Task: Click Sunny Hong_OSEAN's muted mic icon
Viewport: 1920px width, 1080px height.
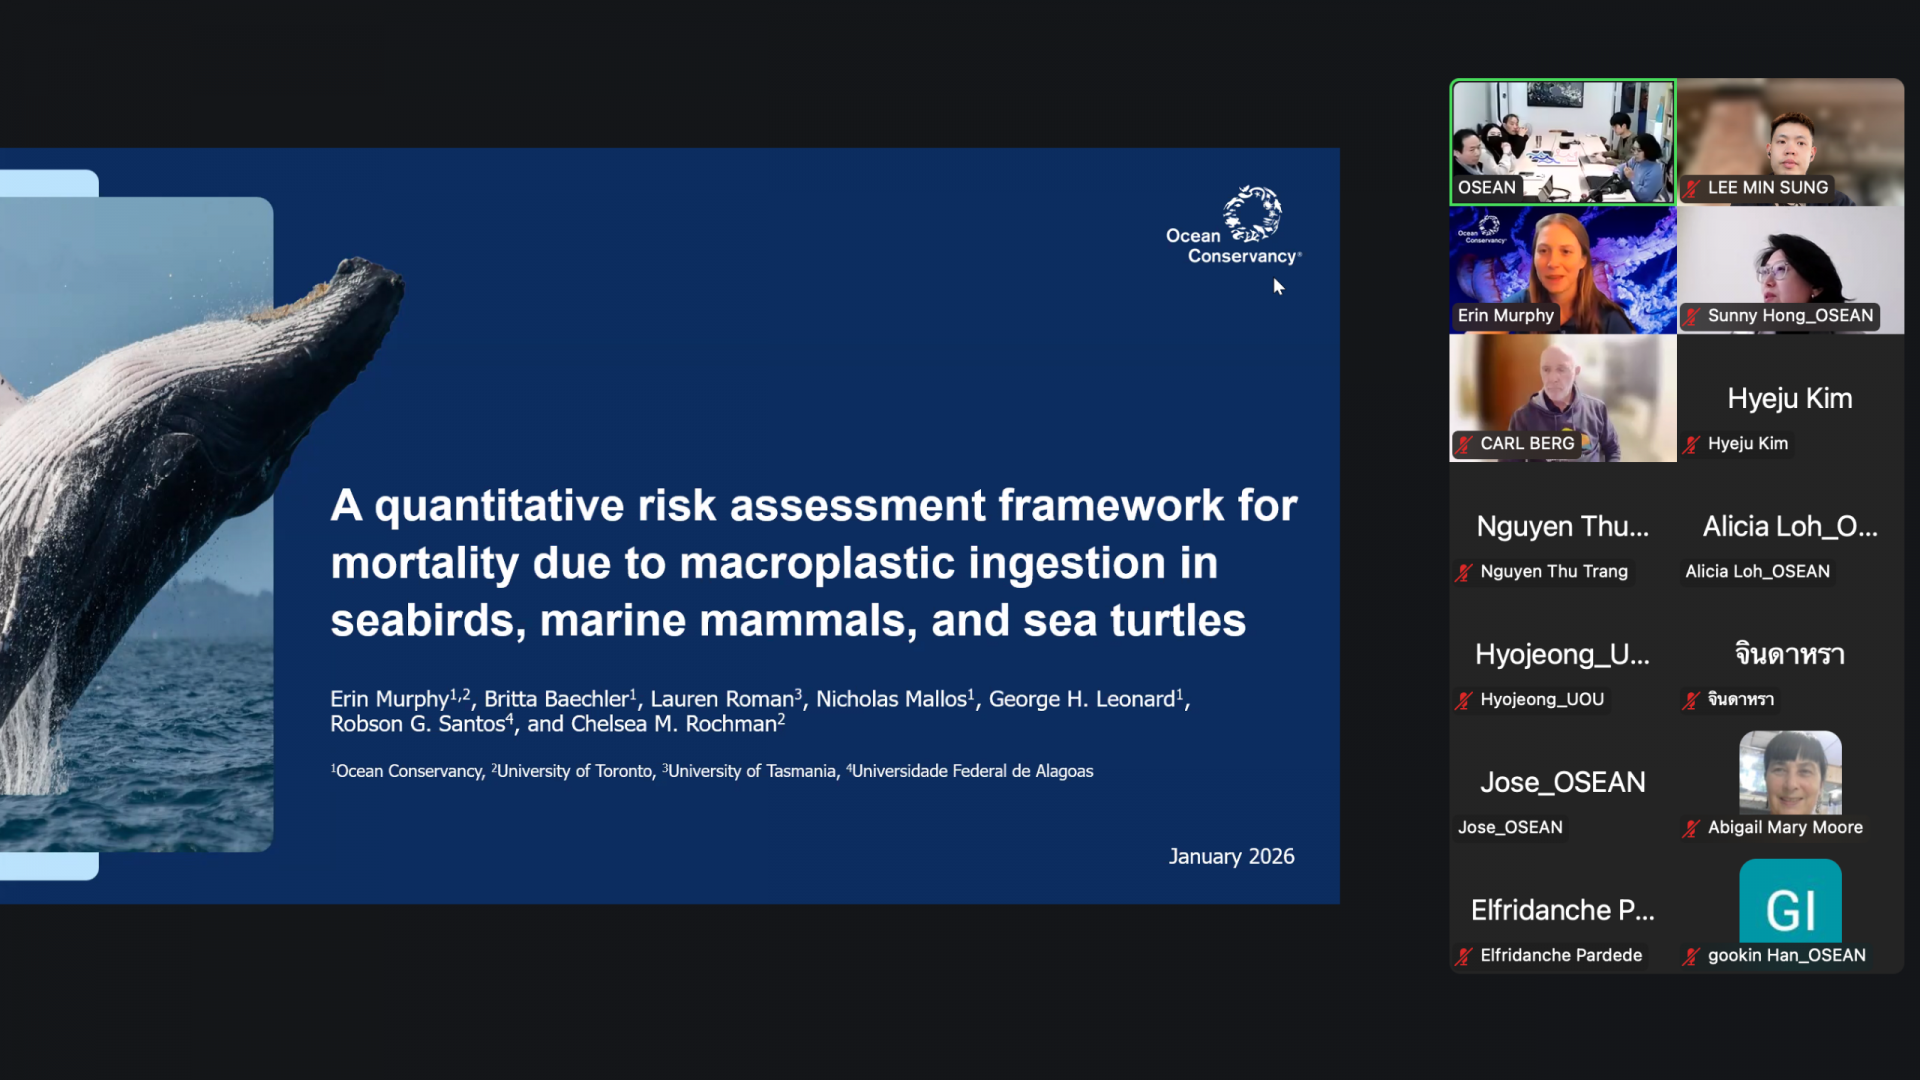Action: 1691,316
